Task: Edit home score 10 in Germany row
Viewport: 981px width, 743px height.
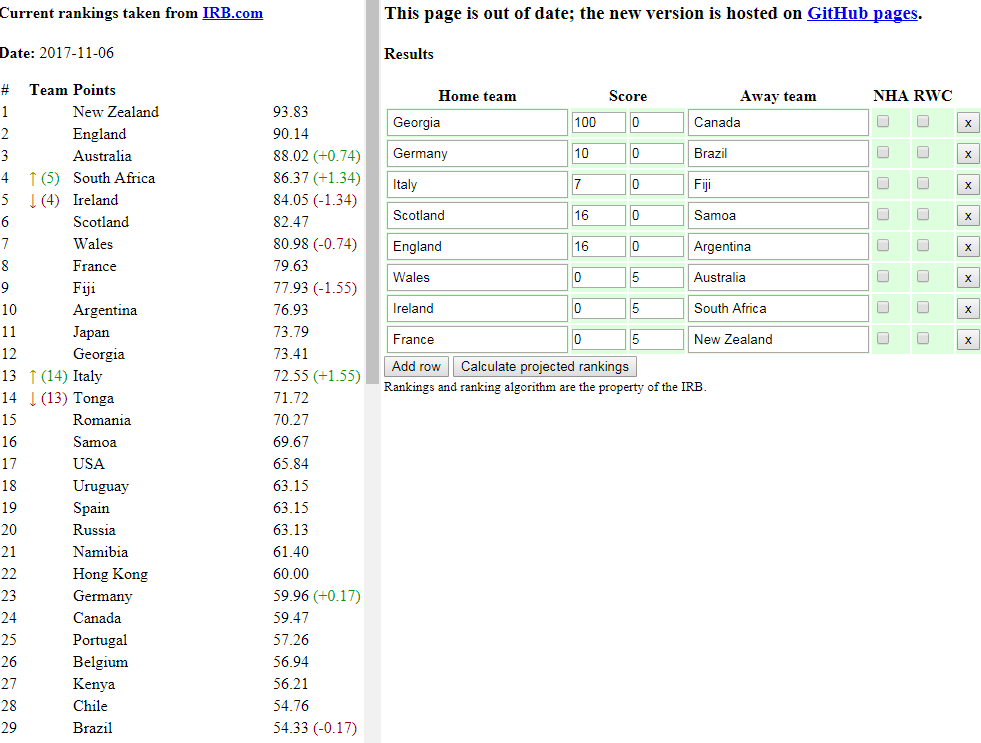Action: [x=599, y=153]
